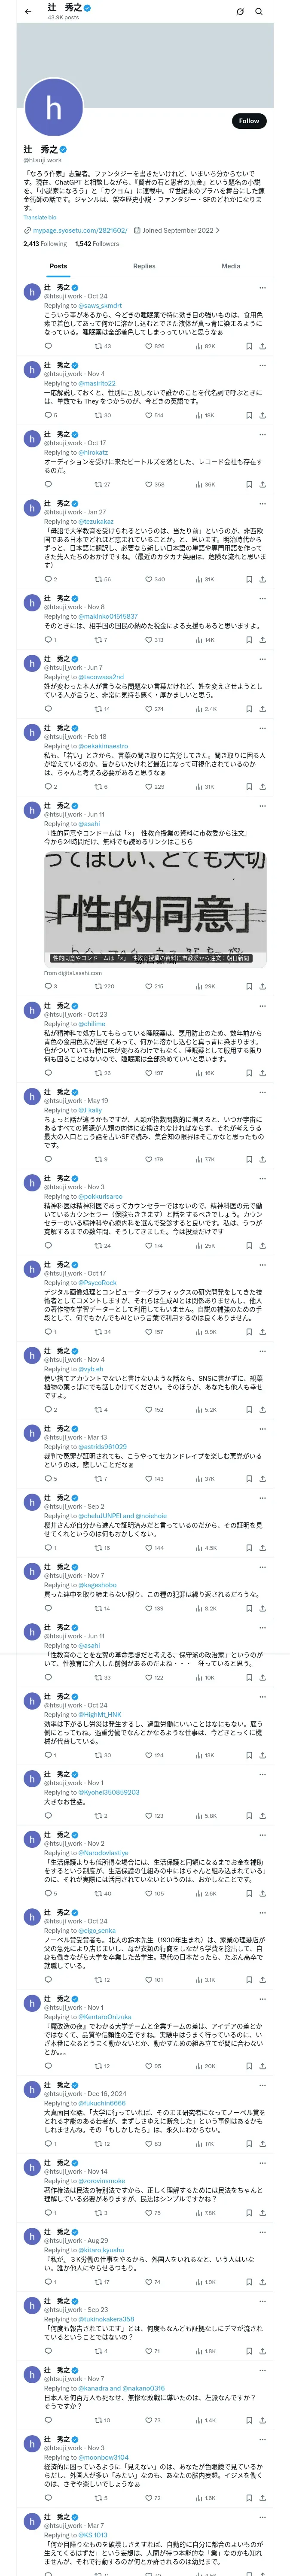This screenshot has height=2576, width=290.
Task: Open the more menu on the @masirito22 reply
Action: pos(262,365)
